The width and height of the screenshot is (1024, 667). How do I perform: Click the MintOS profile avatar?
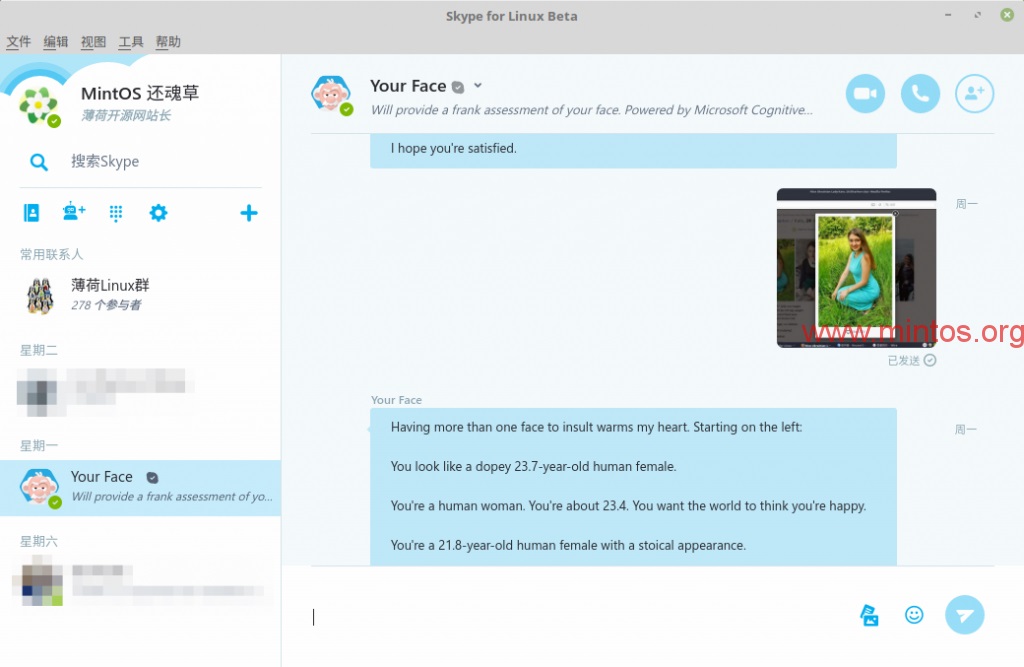point(39,105)
